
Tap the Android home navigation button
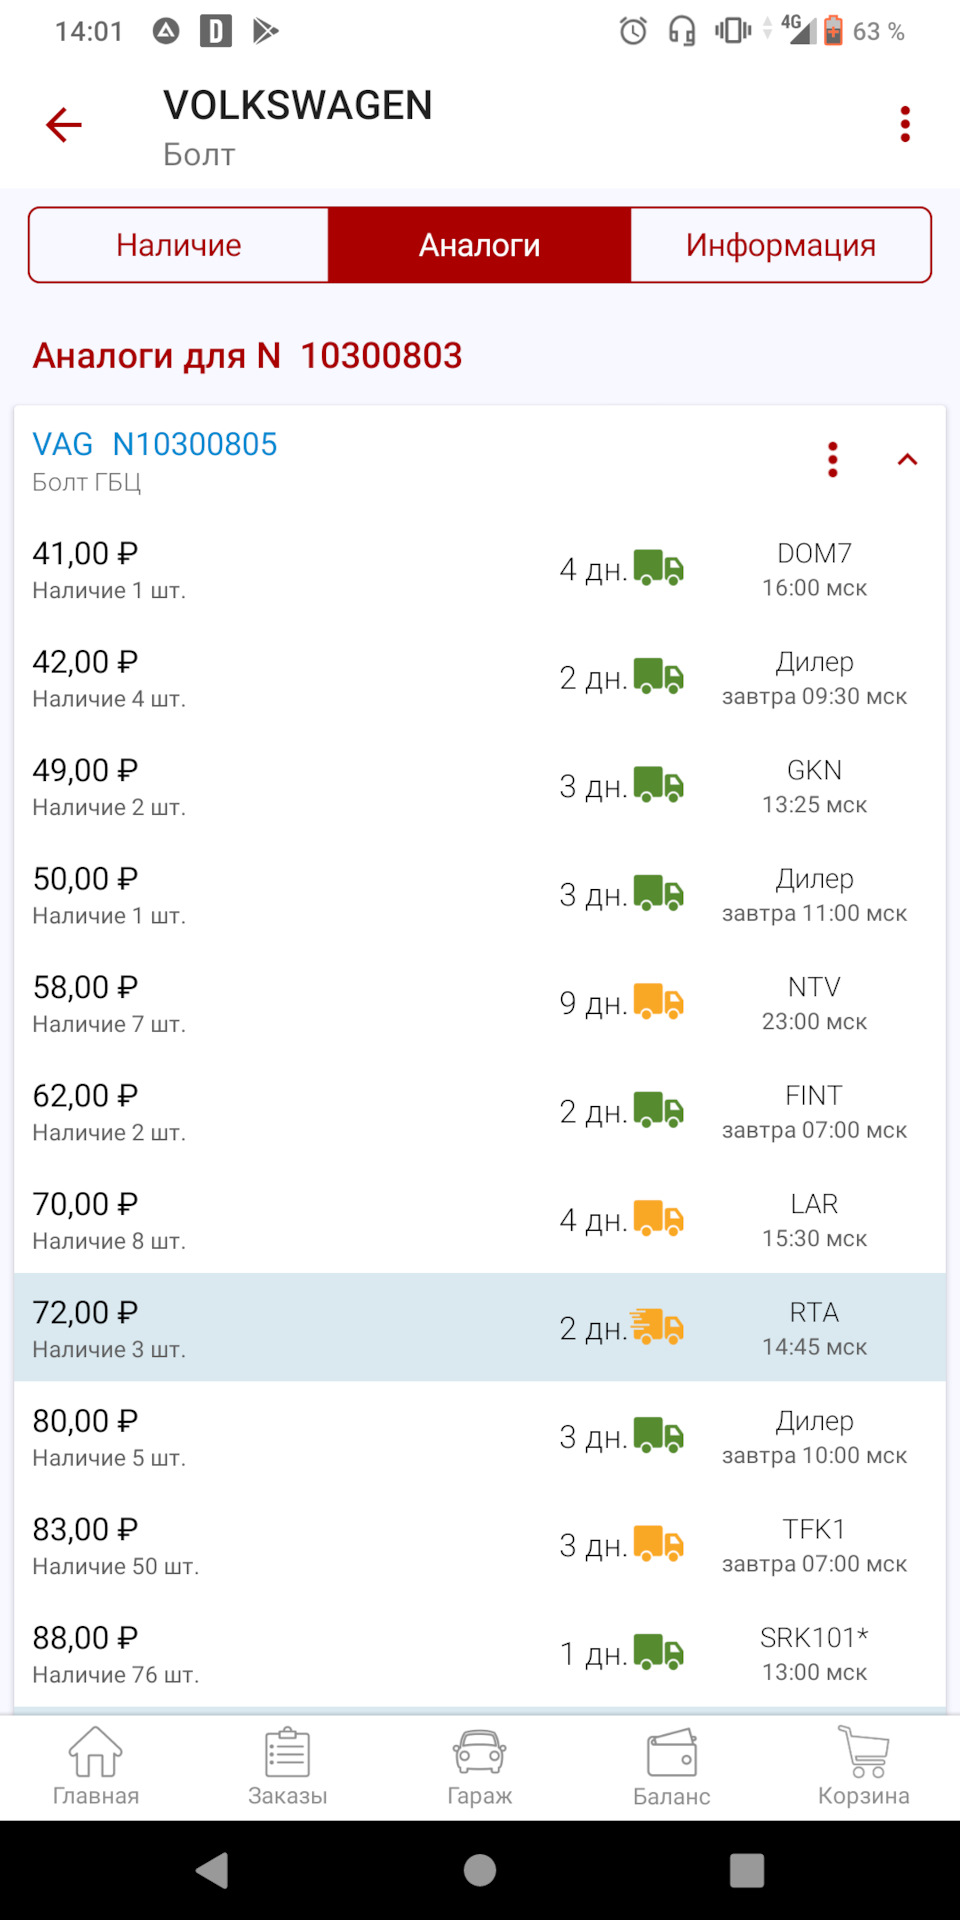[480, 1870]
